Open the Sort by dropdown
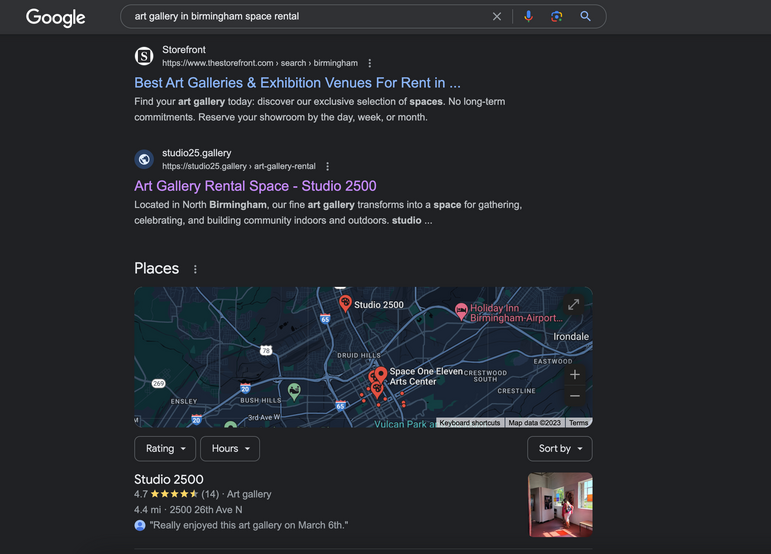Screen dimensions: 771x554 tap(560, 449)
